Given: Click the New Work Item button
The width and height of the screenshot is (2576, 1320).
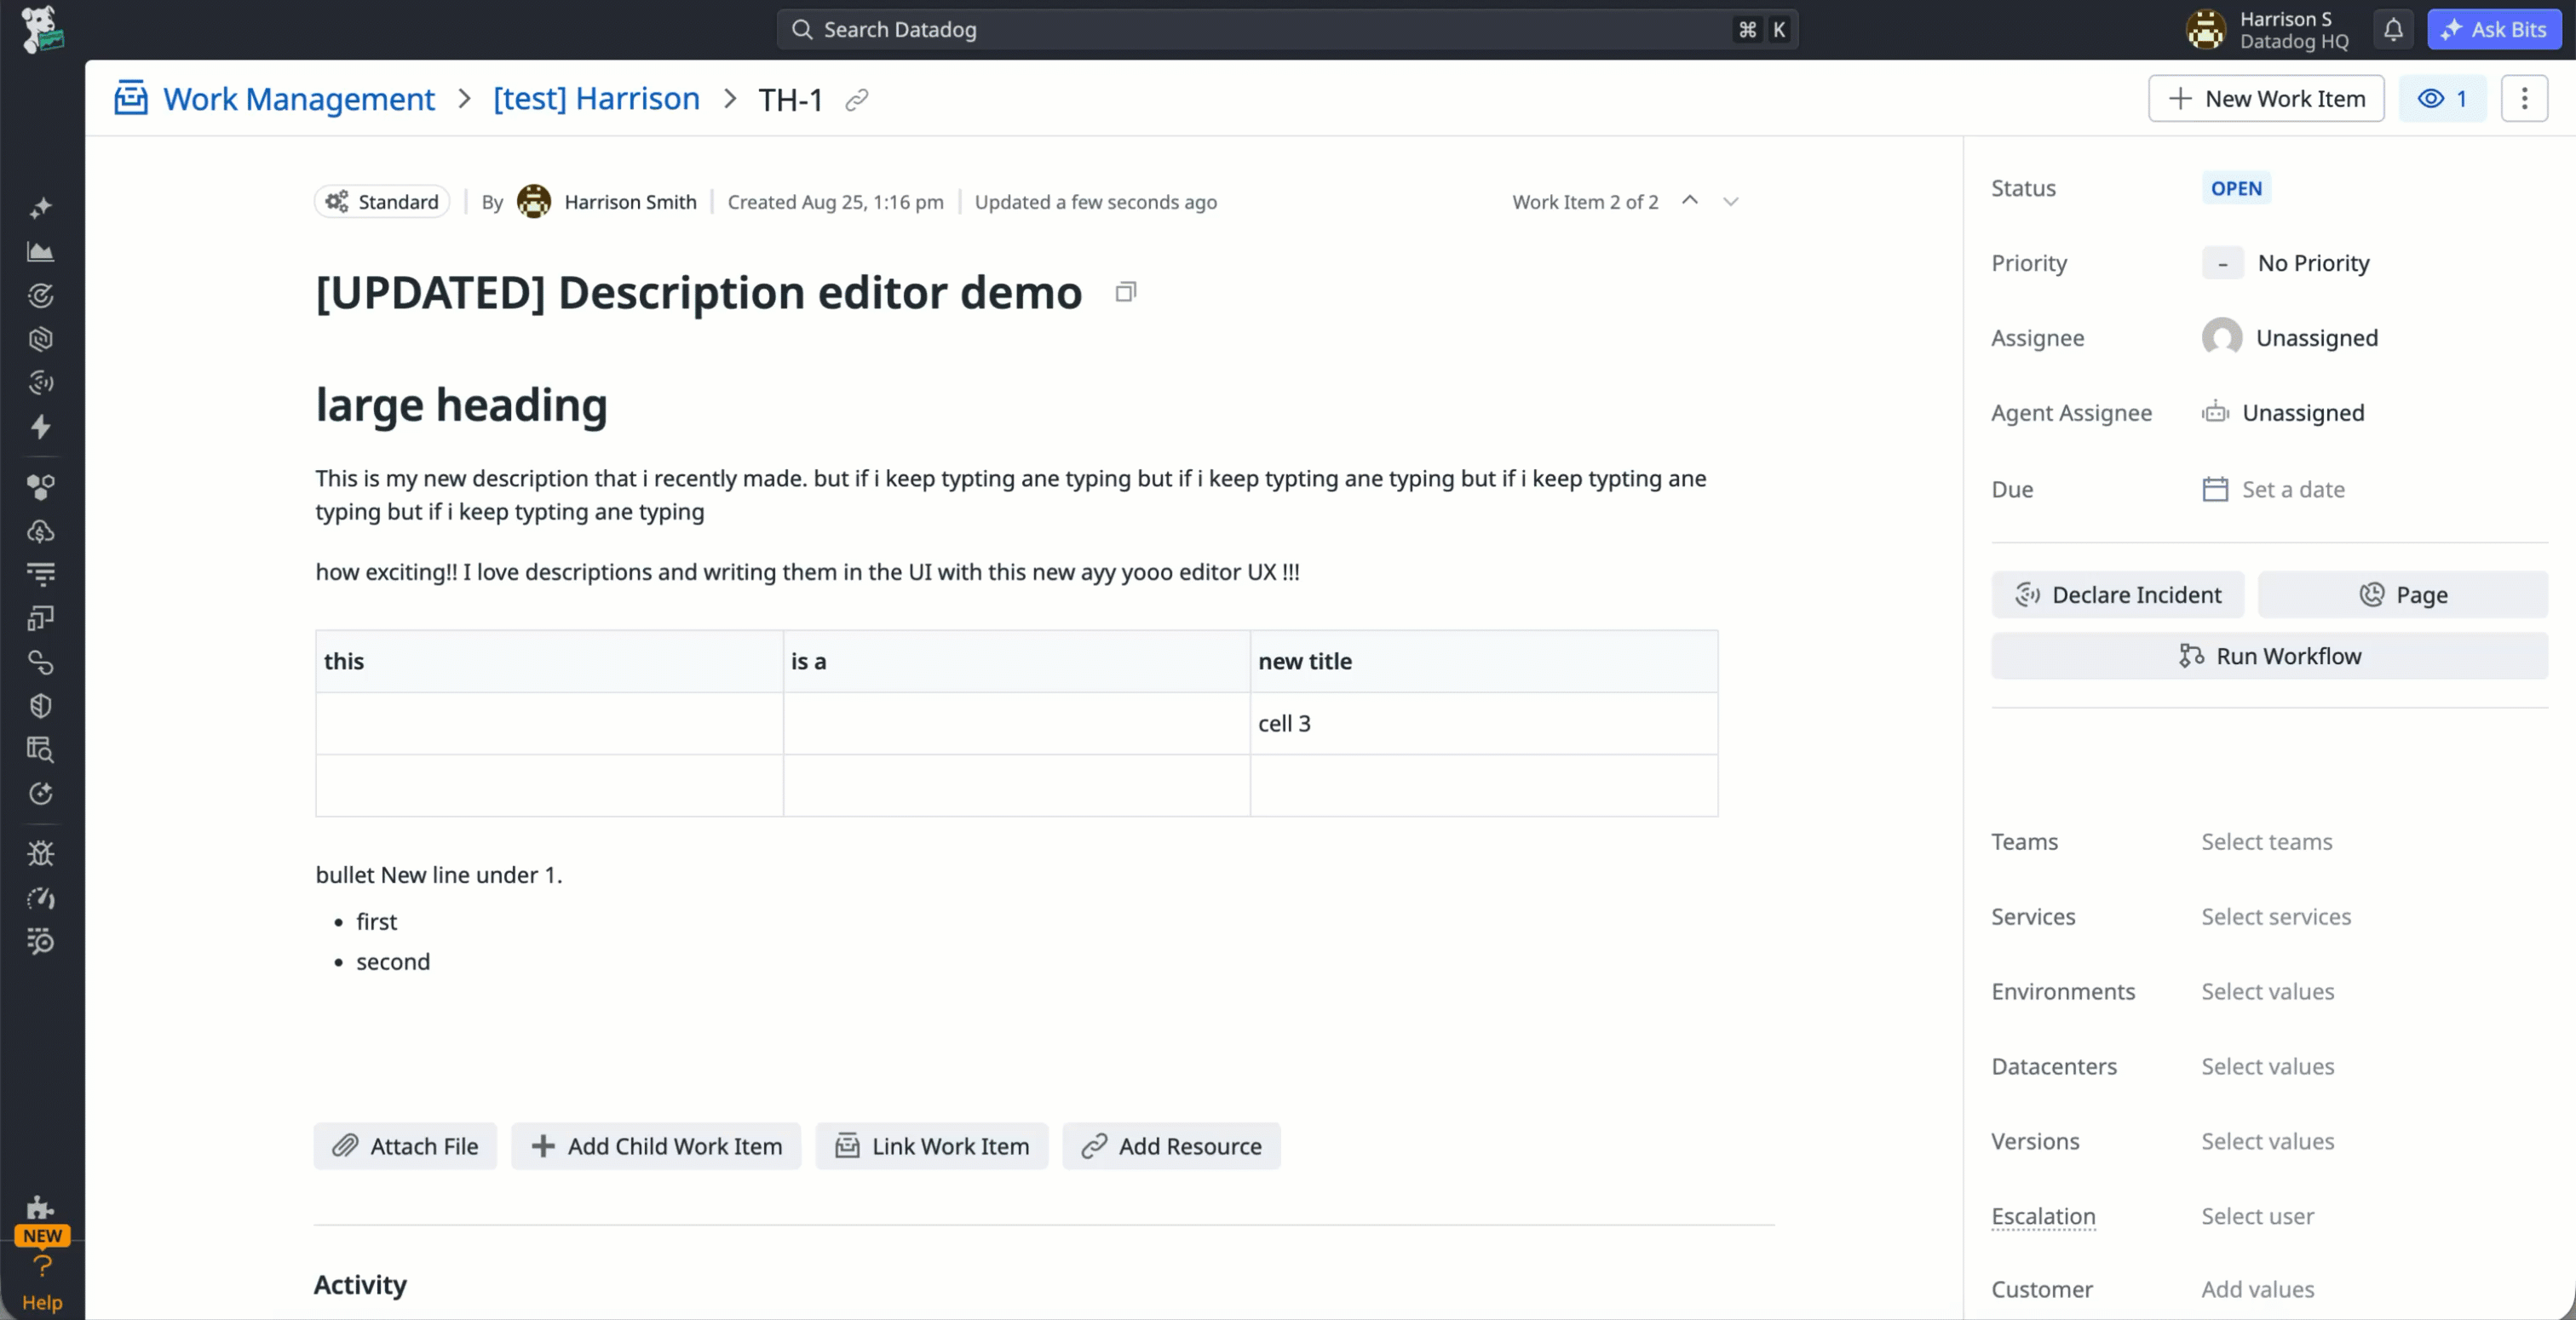Looking at the screenshot, I should click(x=2266, y=98).
